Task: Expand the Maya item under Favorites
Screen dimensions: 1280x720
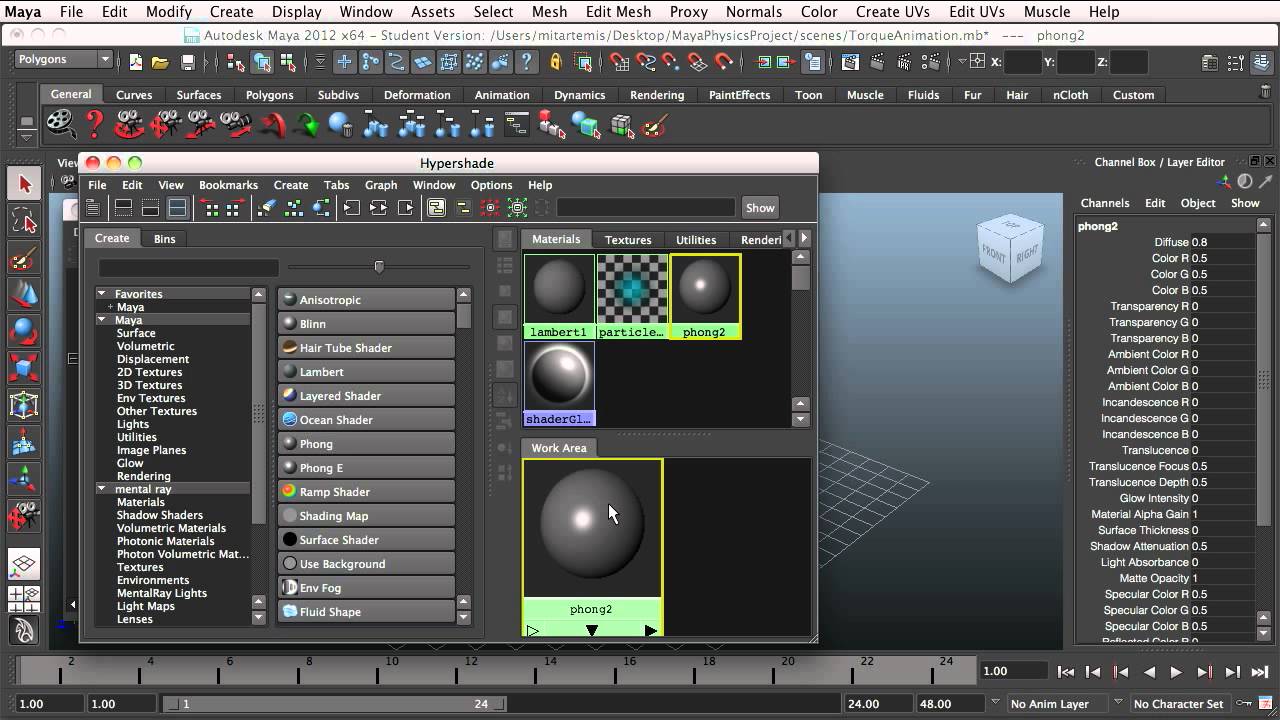Action: click(110, 307)
